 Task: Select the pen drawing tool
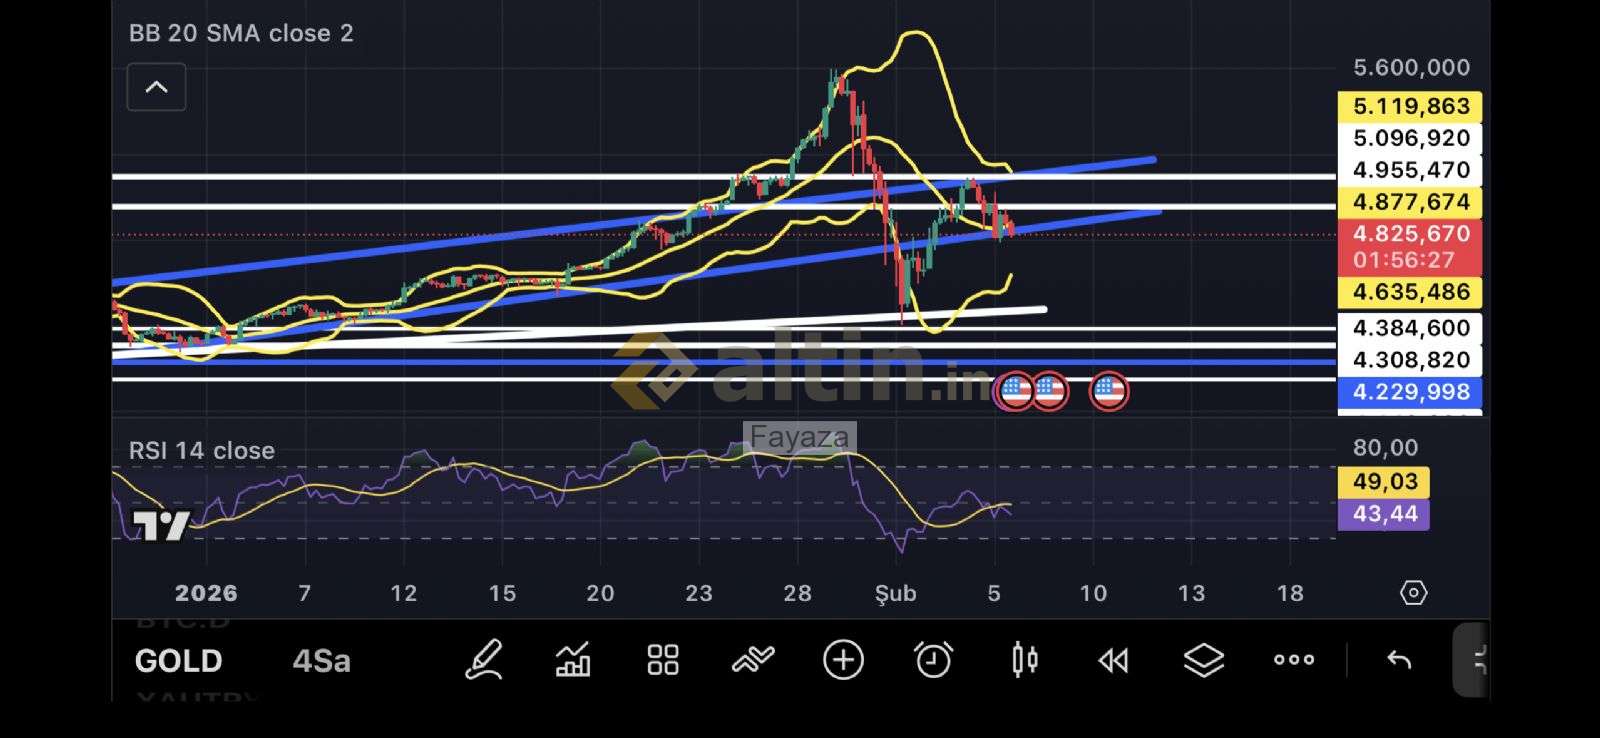[x=484, y=661]
